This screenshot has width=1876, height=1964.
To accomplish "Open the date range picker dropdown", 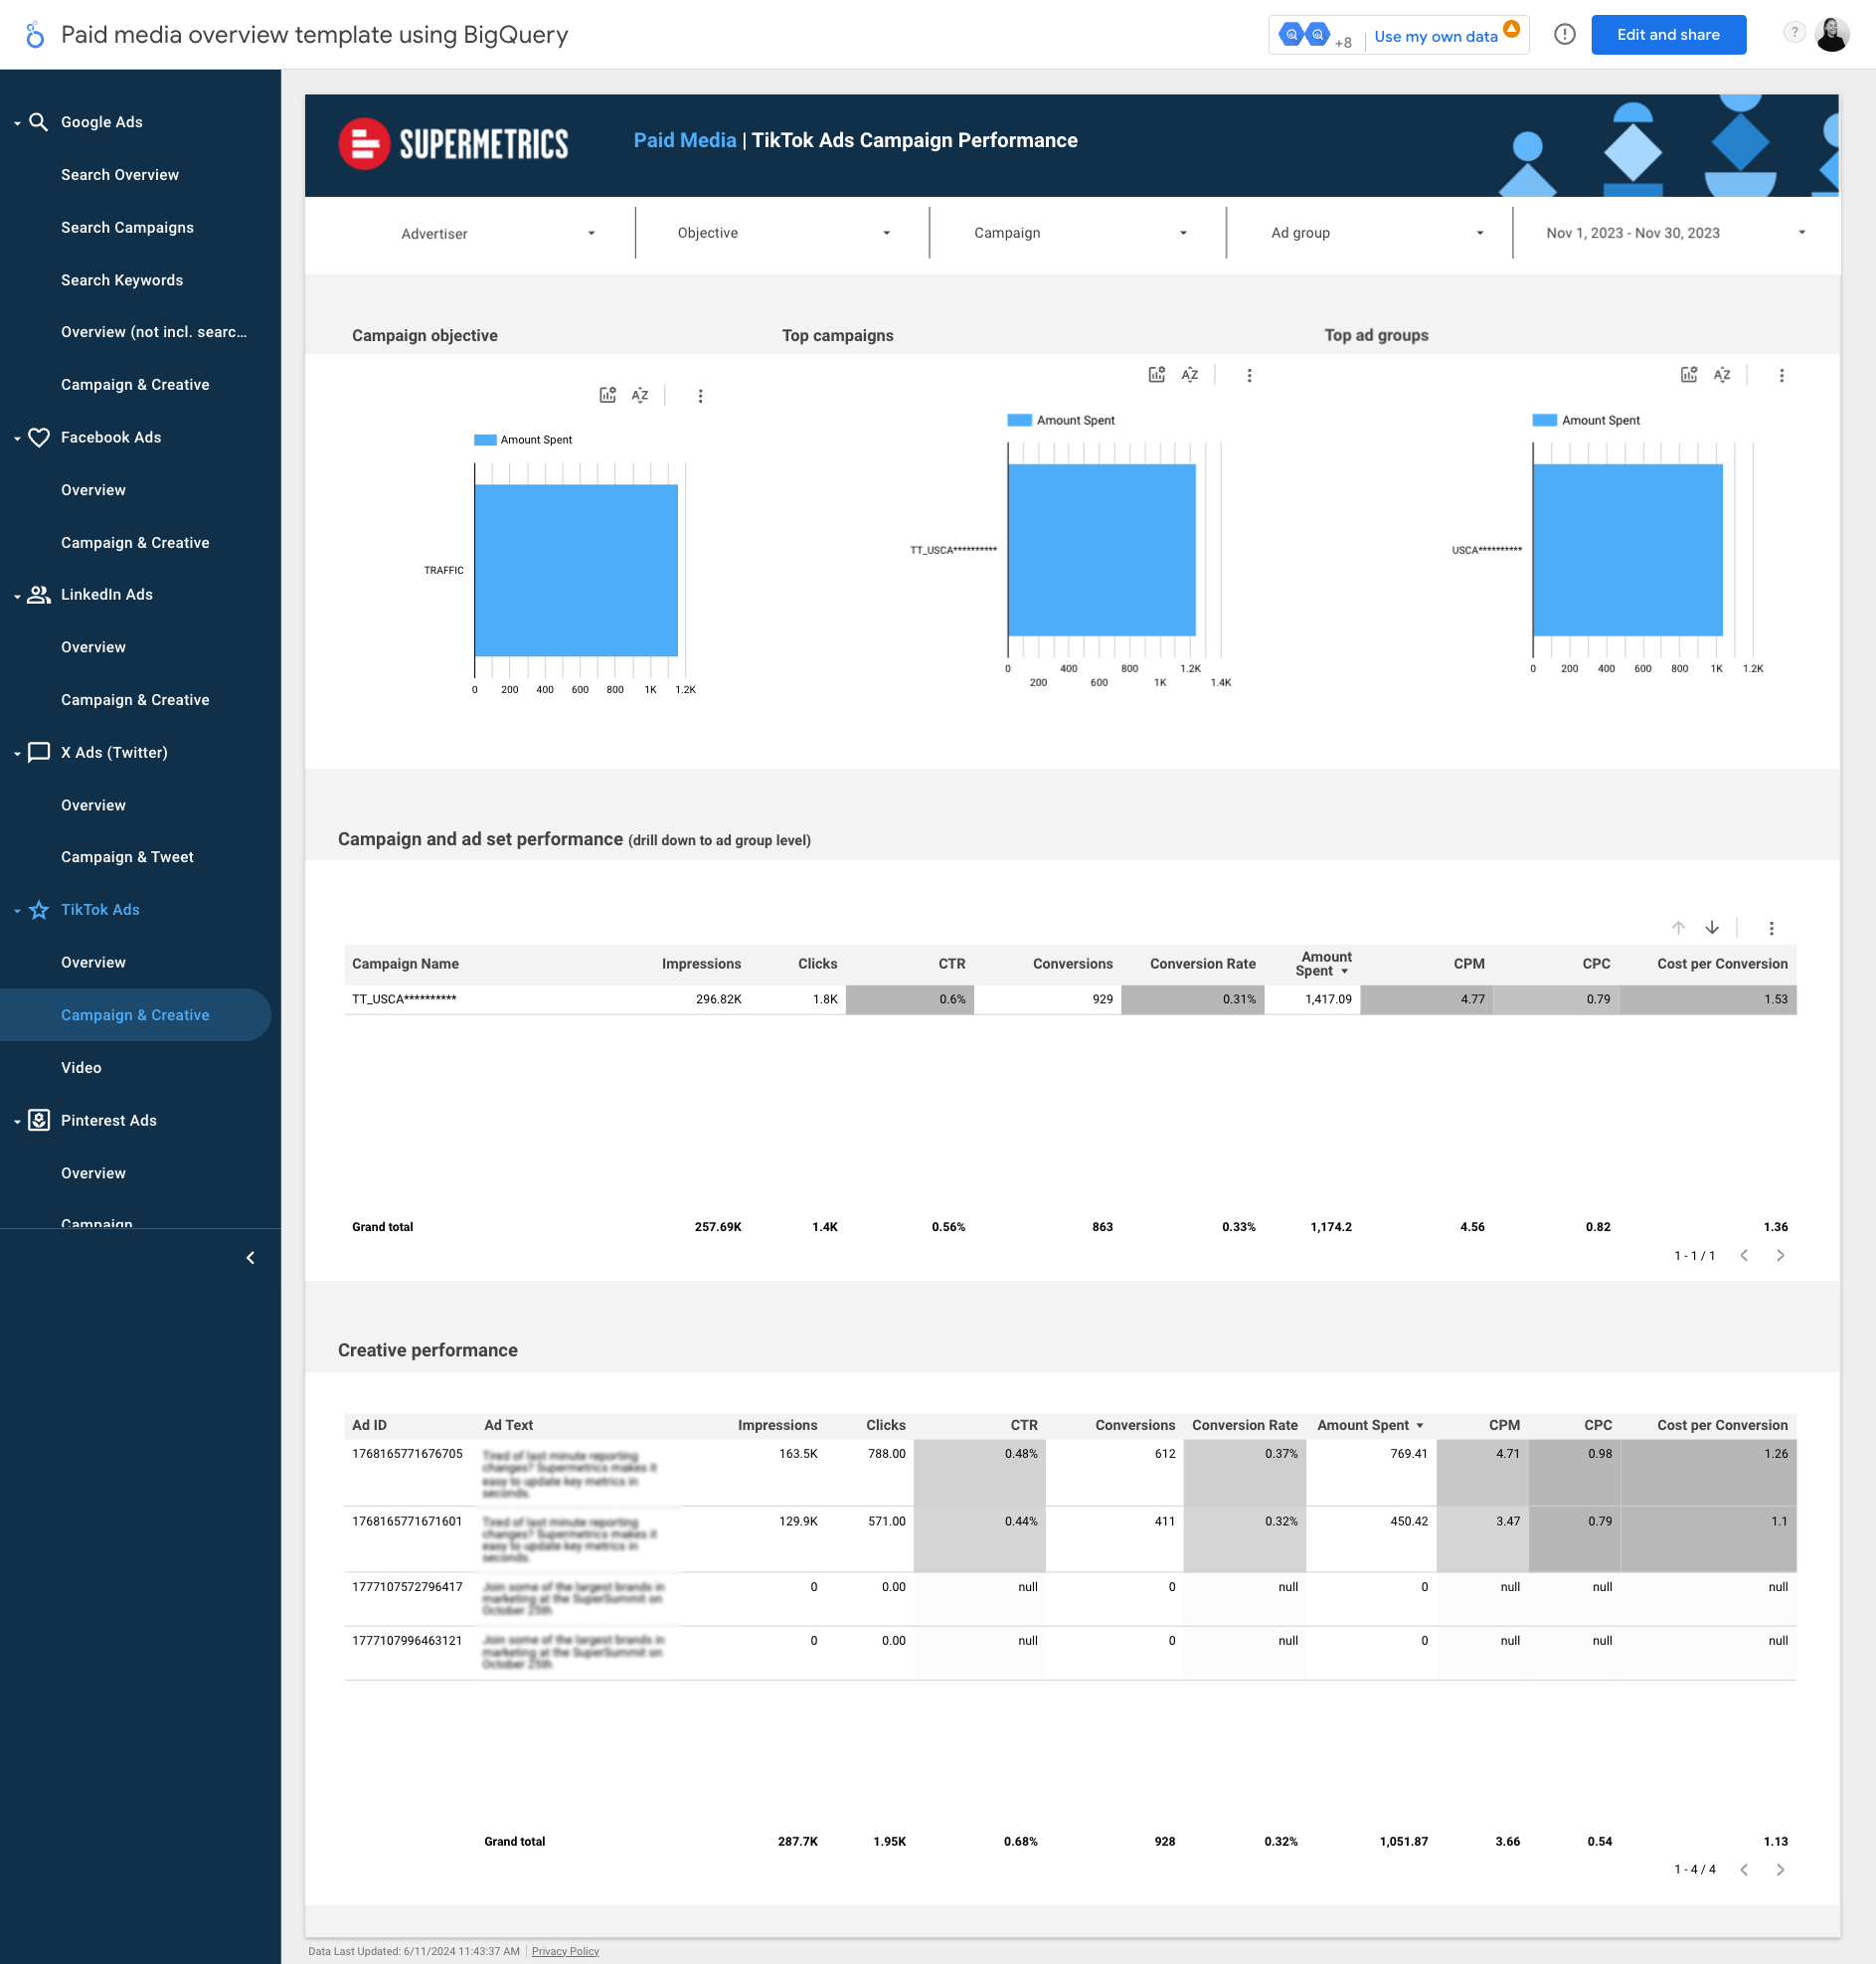I will pyautogui.click(x=1675, y=233).
